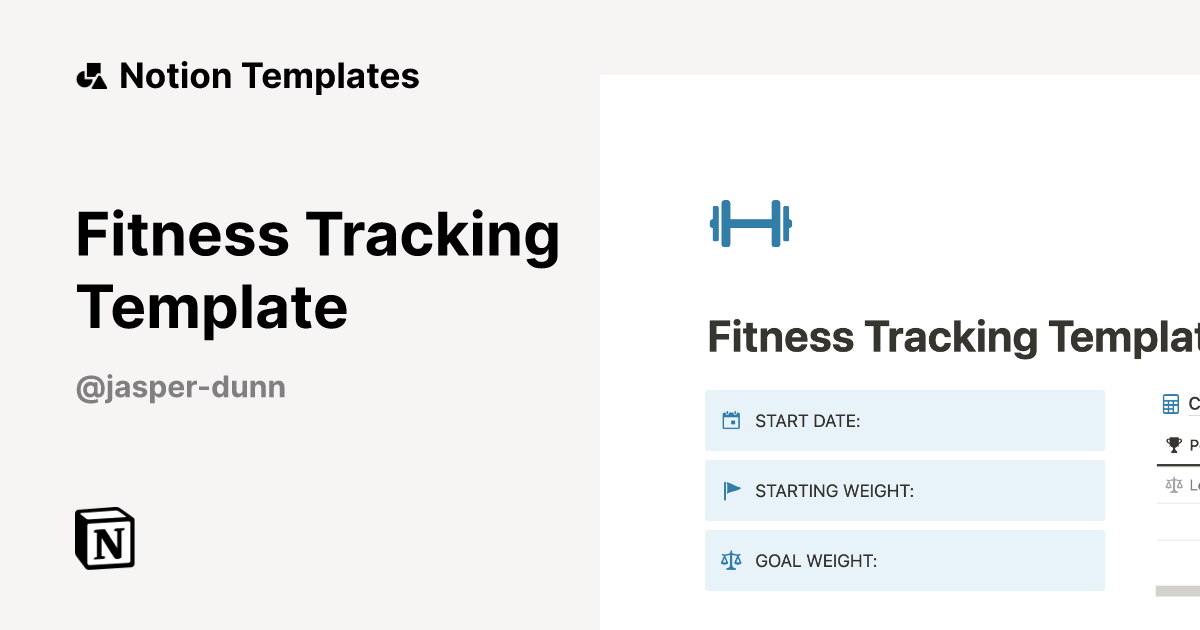Click the Fitness Tracking Template page heading

click(x=950, y=336)
